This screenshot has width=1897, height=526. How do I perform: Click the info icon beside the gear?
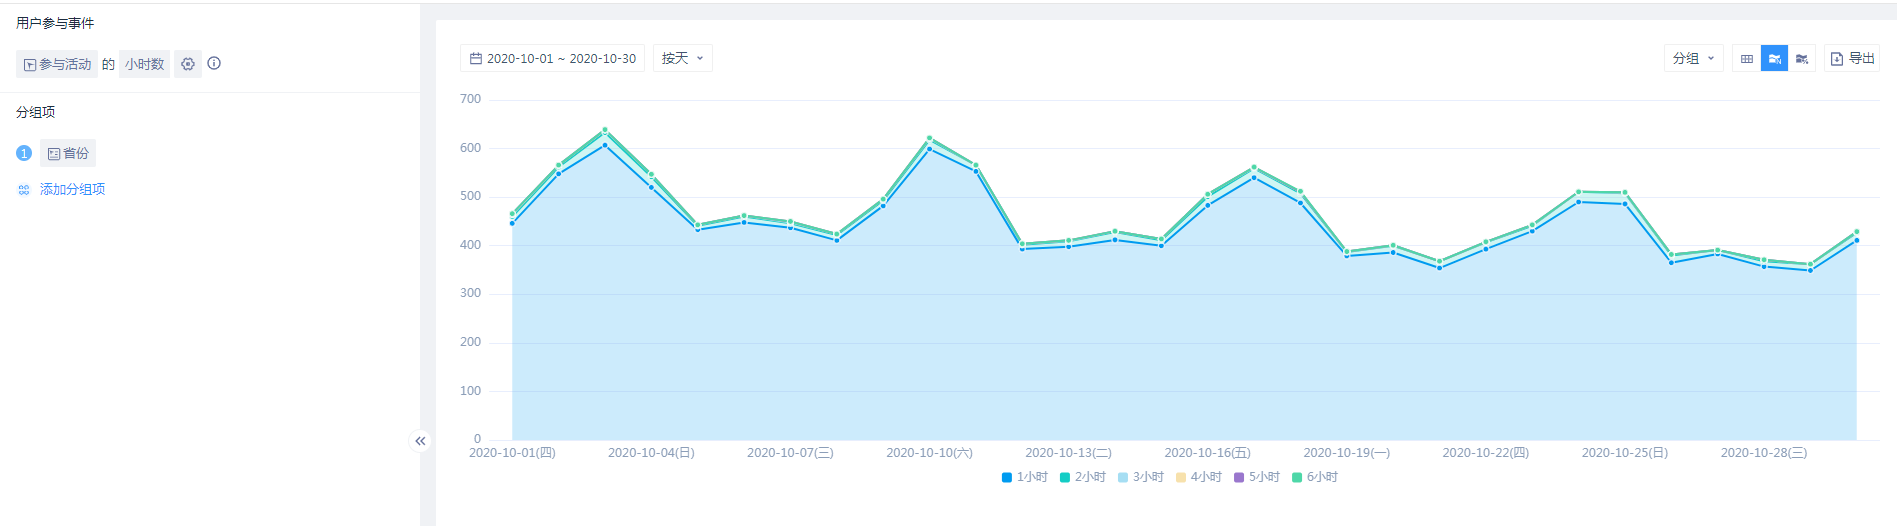pyautogui.click(x=214, y=63)
